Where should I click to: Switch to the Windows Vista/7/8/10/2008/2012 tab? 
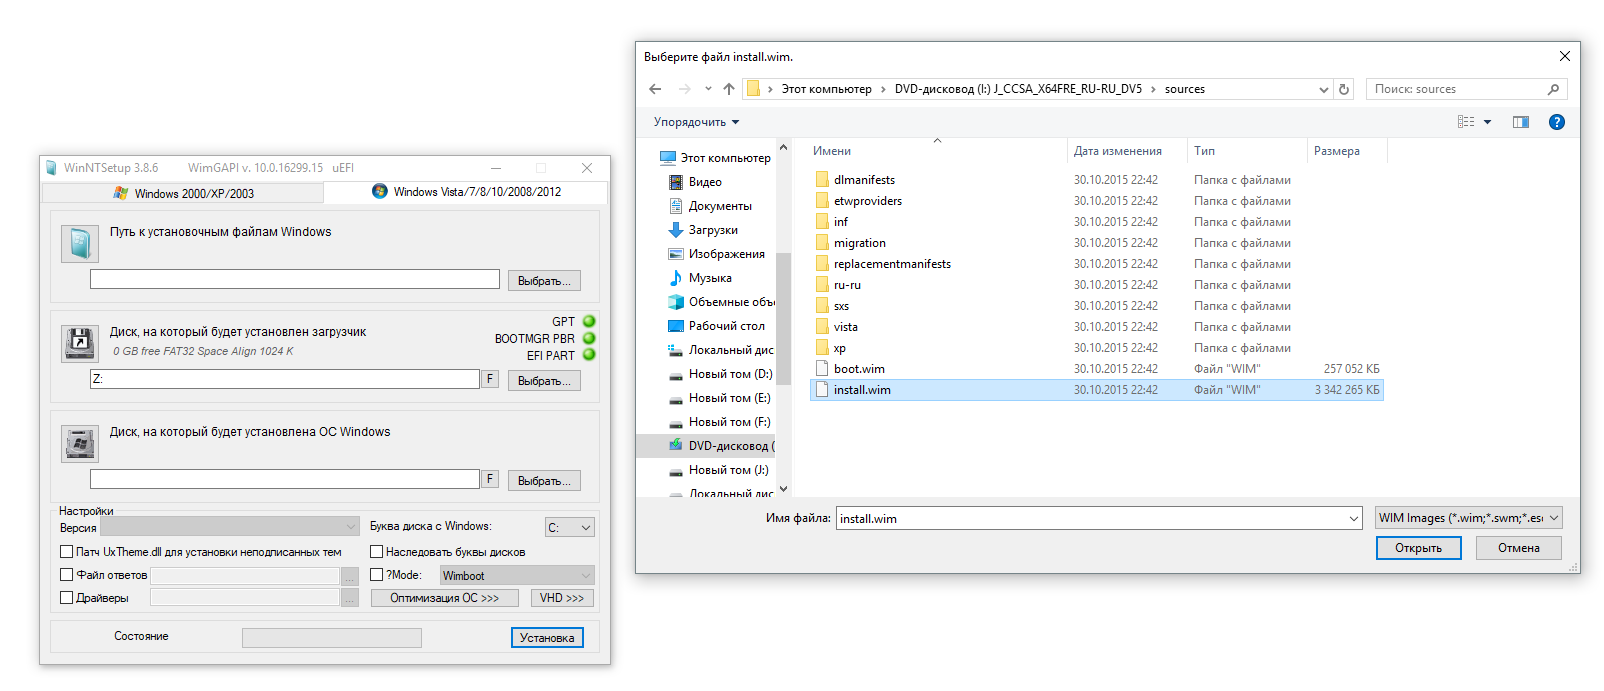coord(467,192)
